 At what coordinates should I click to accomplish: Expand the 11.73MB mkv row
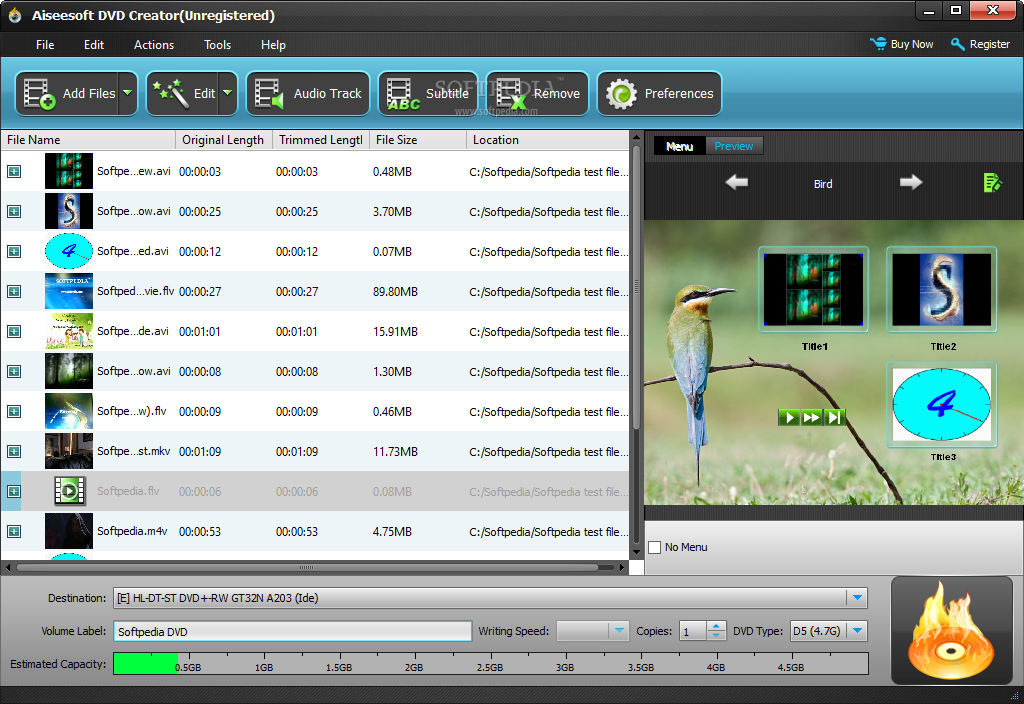pos(14,451)
